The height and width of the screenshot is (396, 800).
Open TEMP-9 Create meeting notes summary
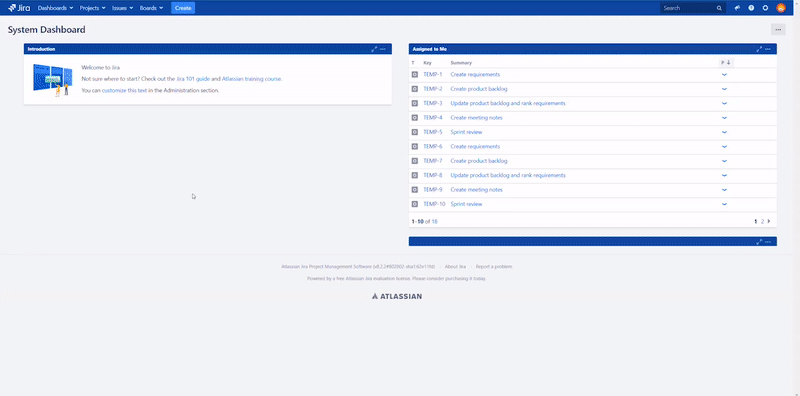tap(477, 189)
